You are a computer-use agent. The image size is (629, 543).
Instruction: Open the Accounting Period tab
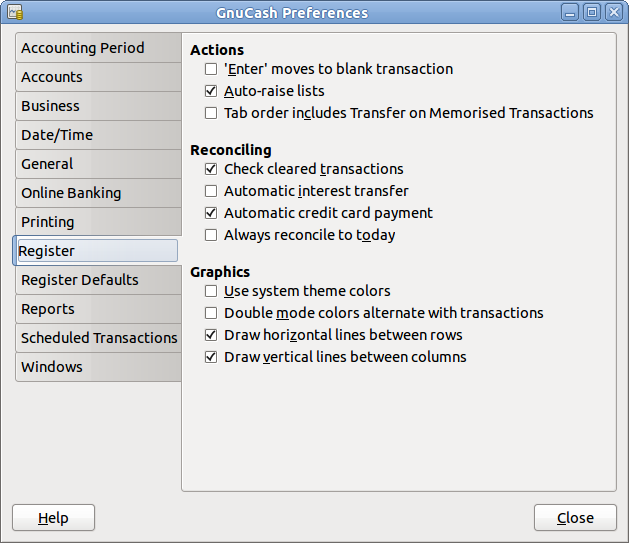(x=98, y=48)
